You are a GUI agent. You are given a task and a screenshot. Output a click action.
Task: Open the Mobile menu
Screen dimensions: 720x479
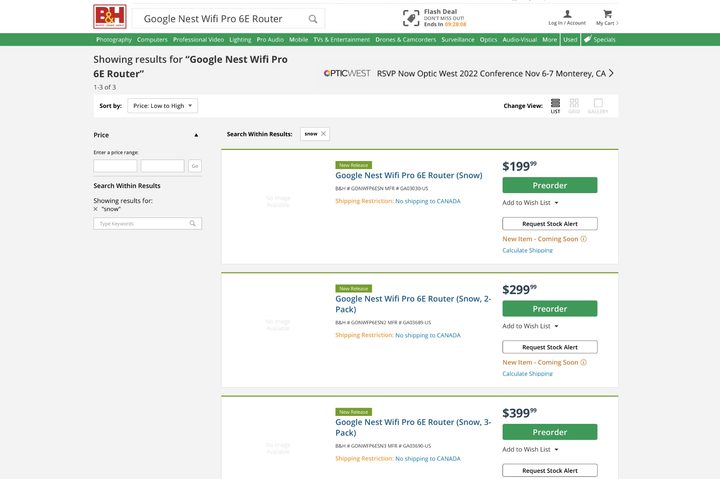coord(298,39)
